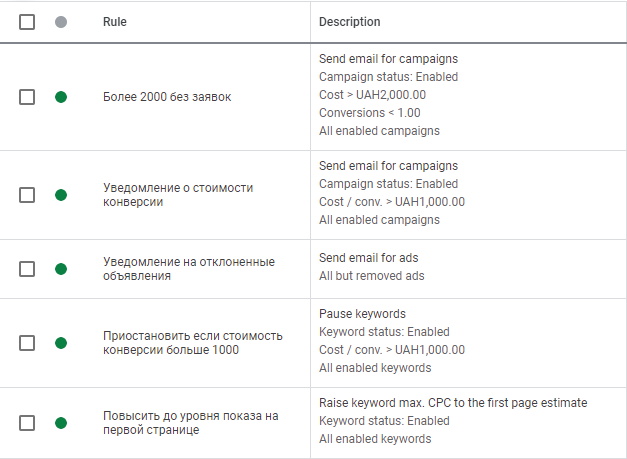Click status dot for 'Уведомление на отклоненные объявления'
Image resolution: width=627 pixels, height=459 pixels.
click(x=61, y=268)
